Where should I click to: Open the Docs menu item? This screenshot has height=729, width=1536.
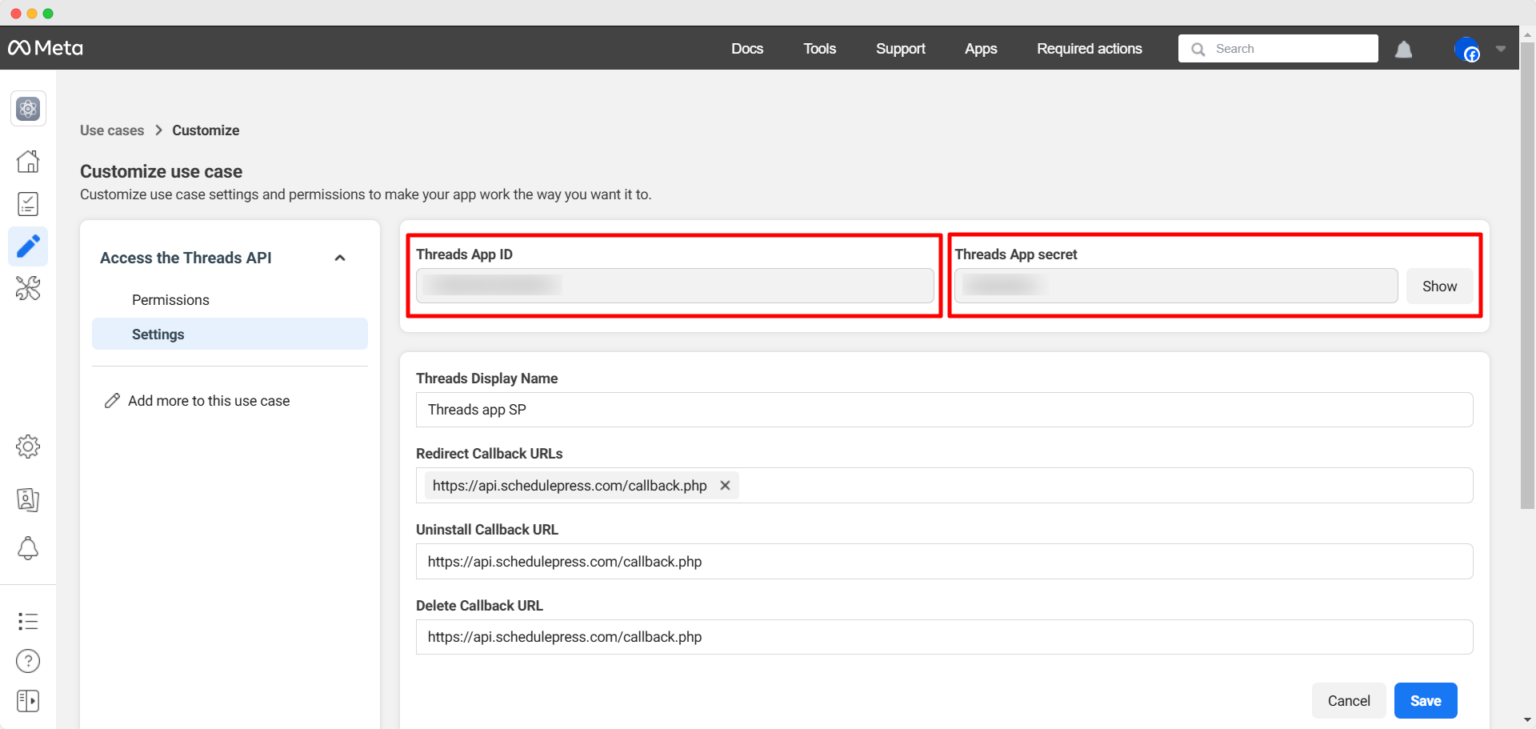[x=747, y=48]
